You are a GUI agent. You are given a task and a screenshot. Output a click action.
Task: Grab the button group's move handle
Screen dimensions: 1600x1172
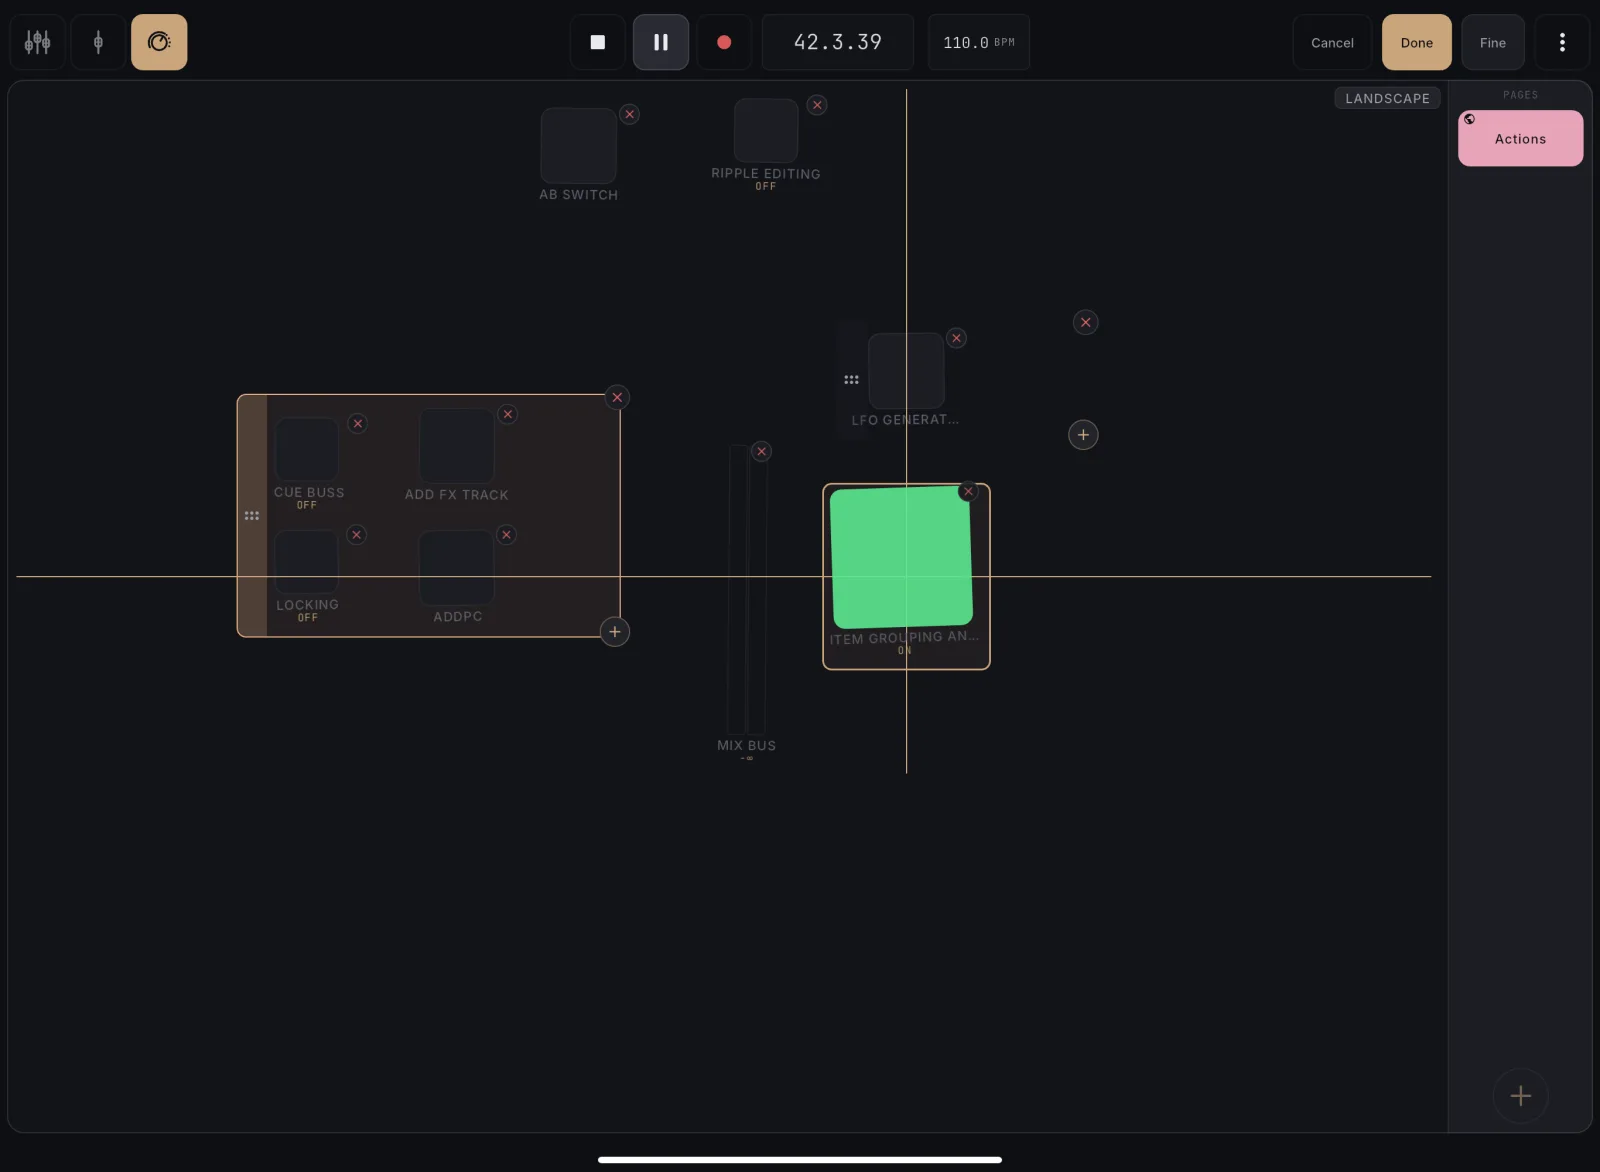pyautogui.click(x=252, y=516)
